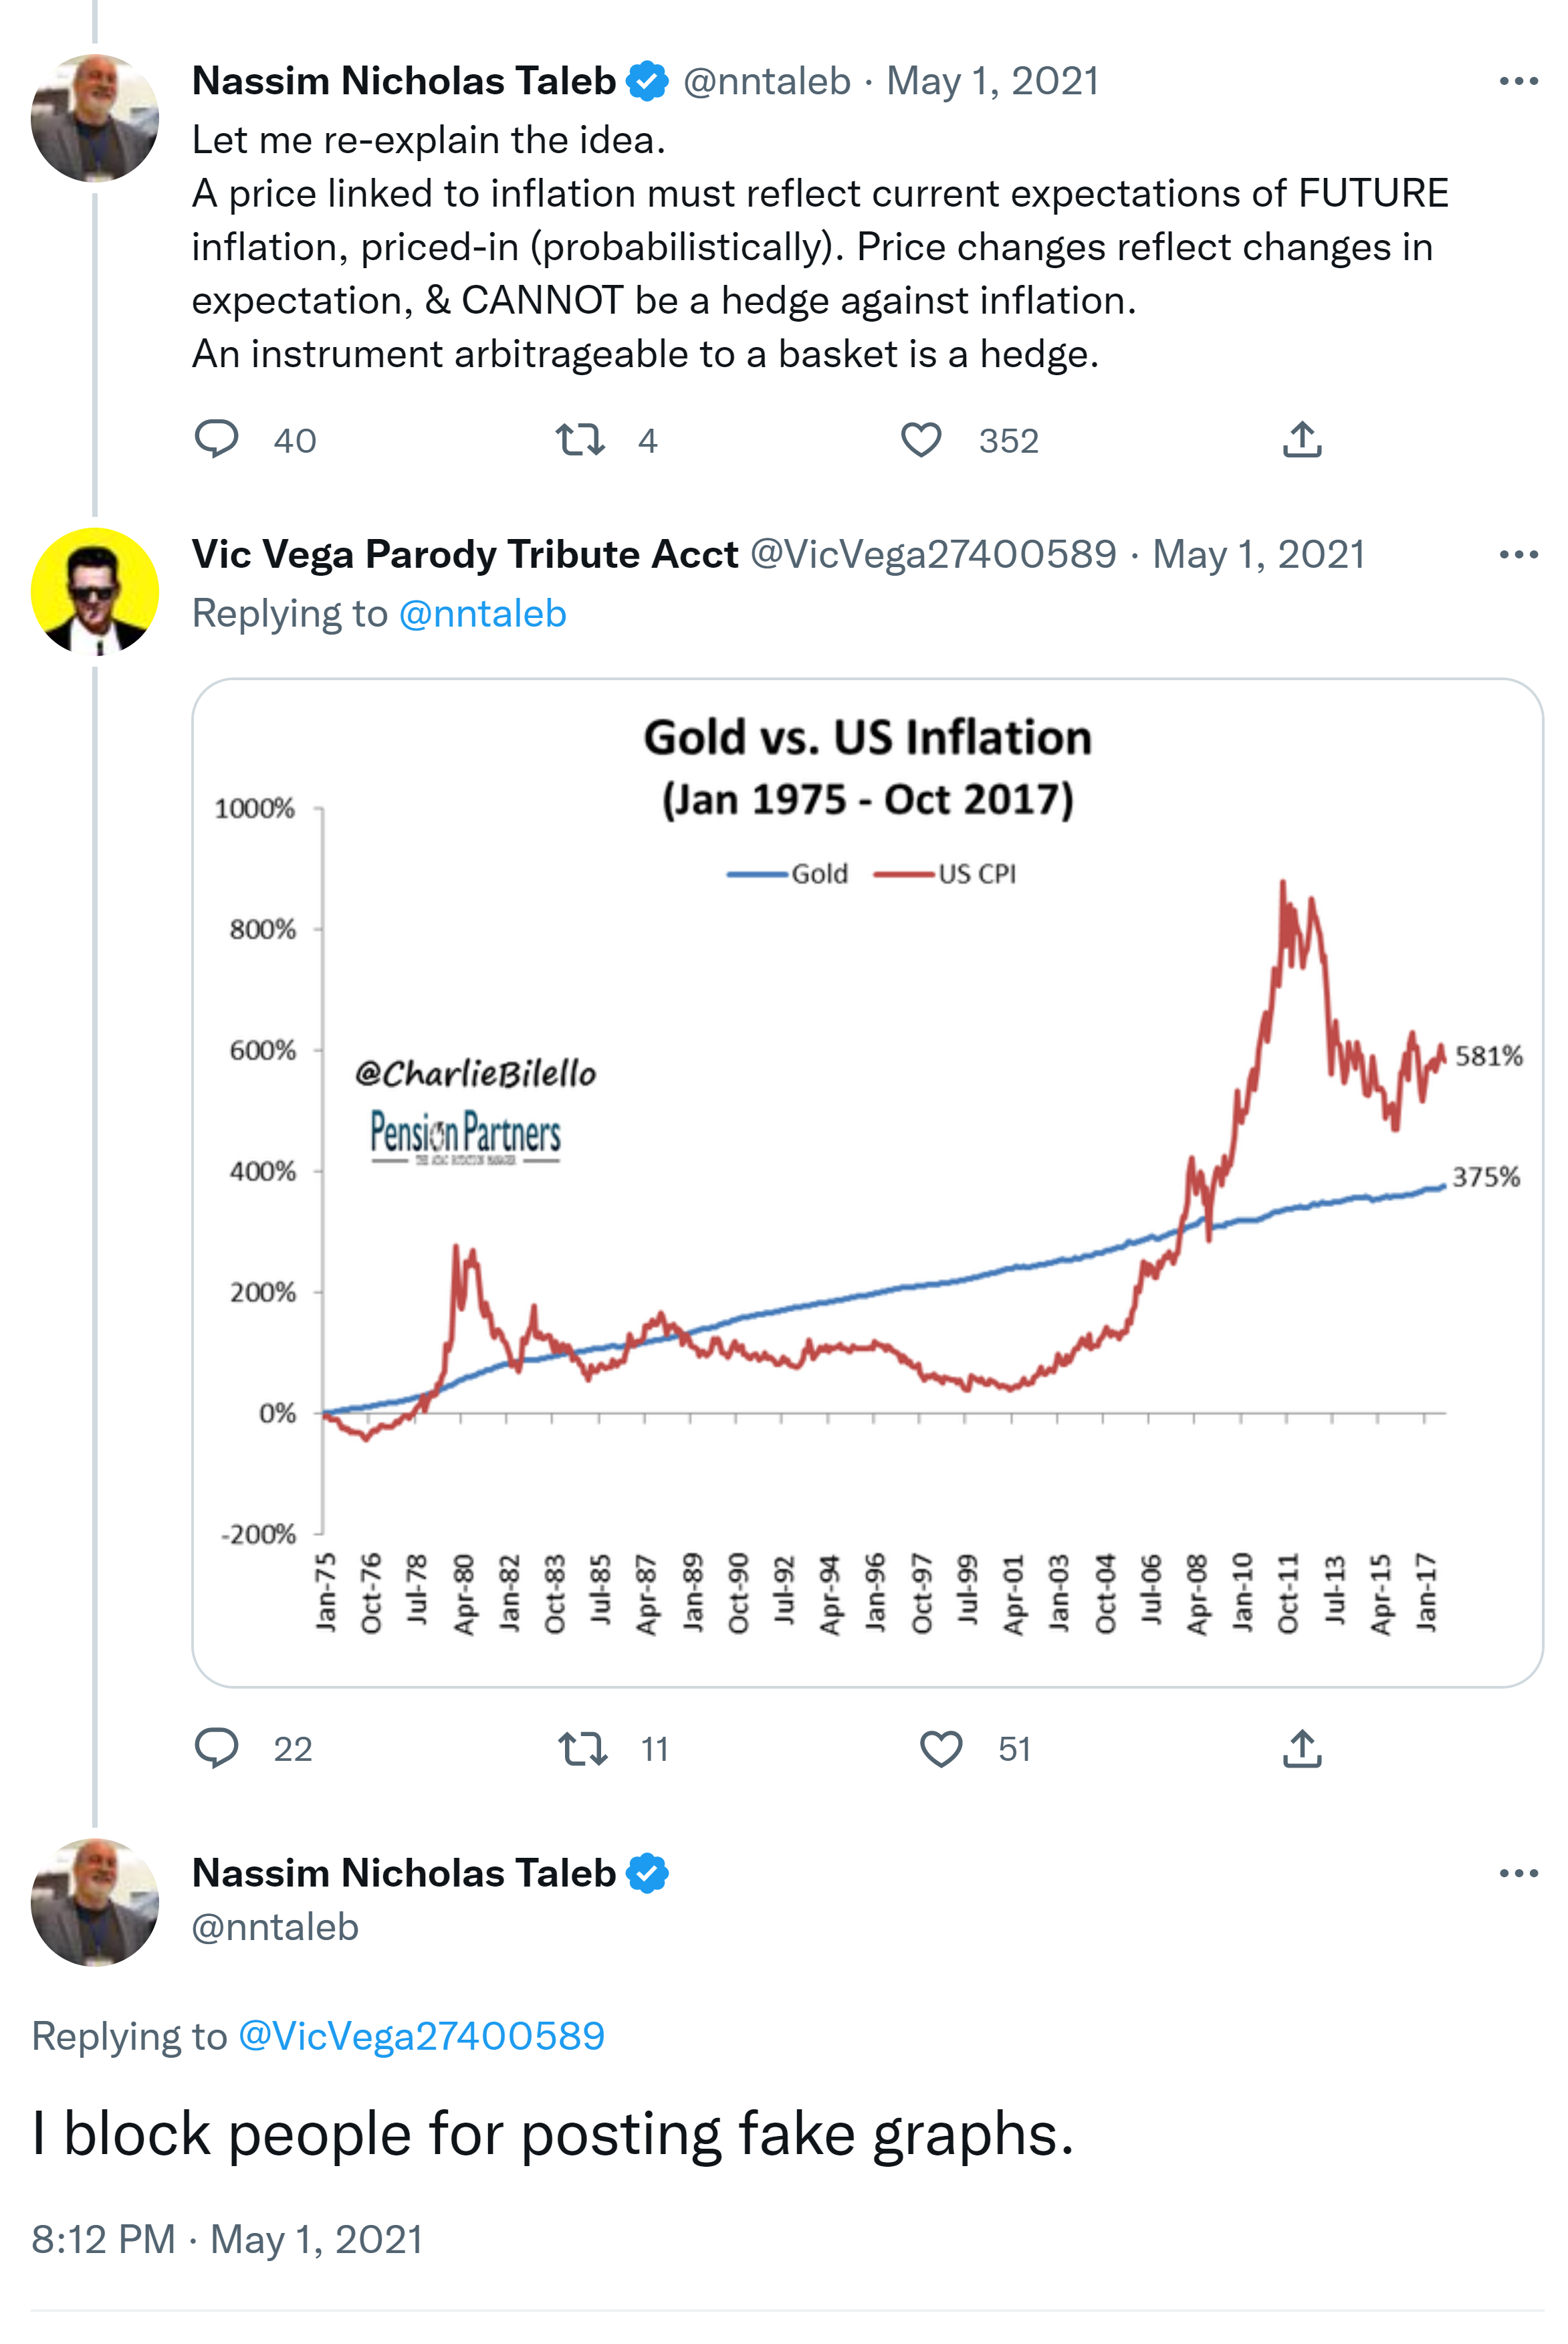
Task: Reply to Taleb's first tweet
Action: [x=216, y=439]
